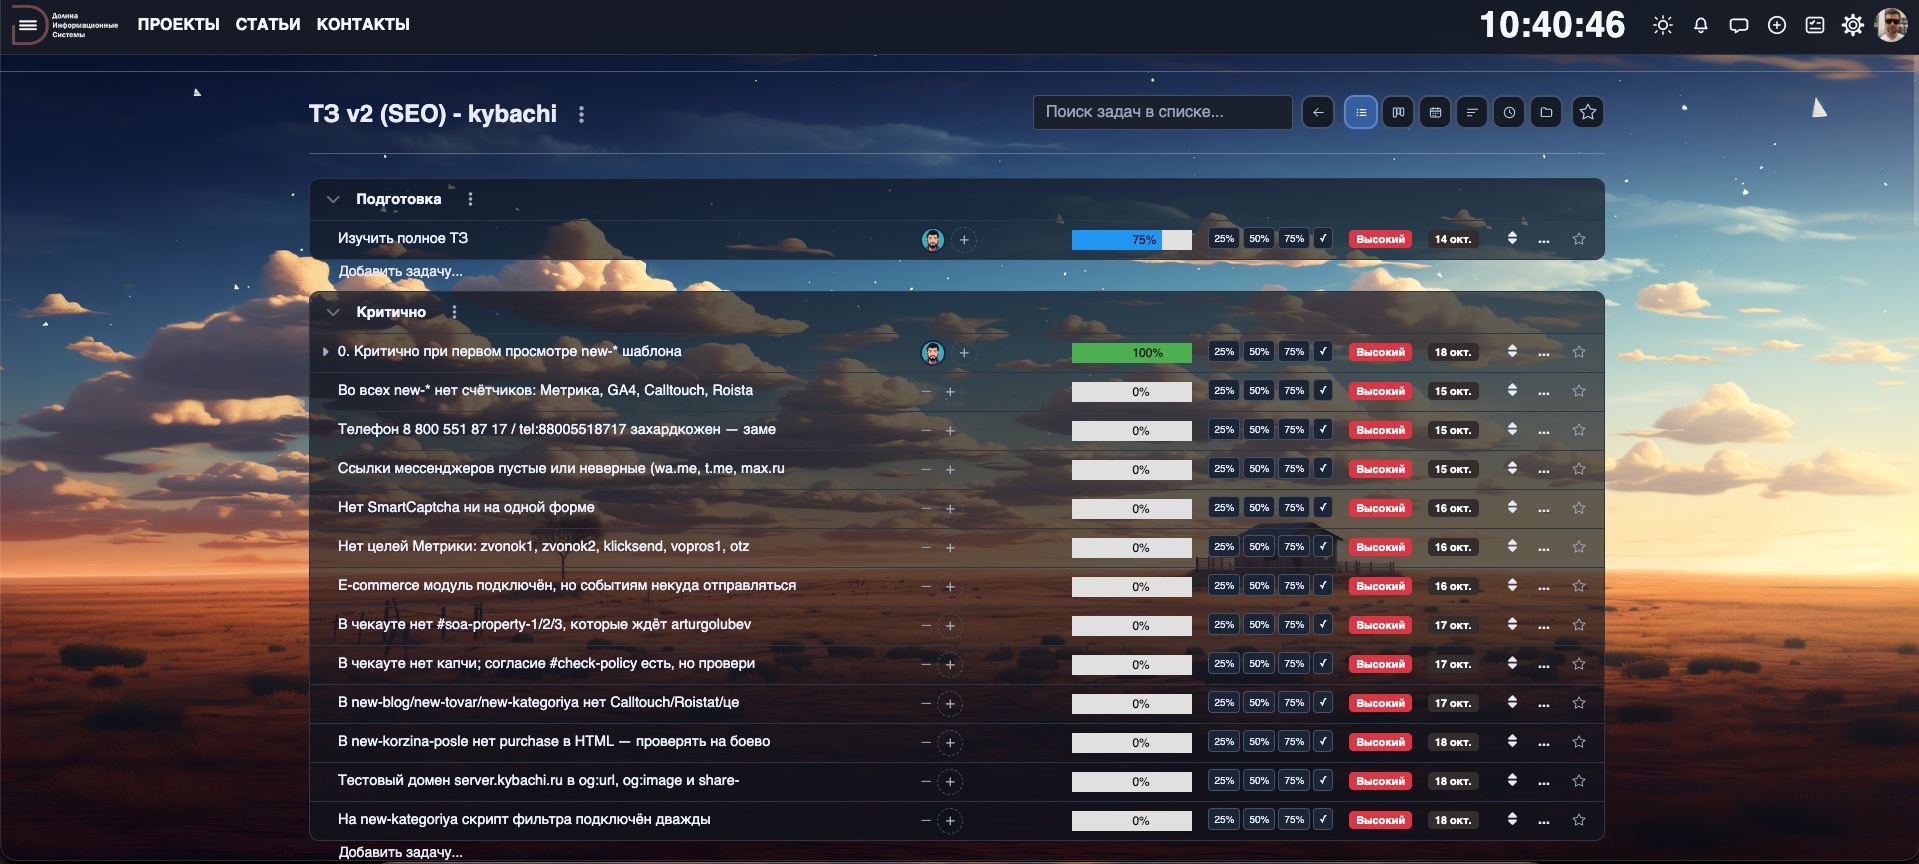Open the Gantt timeline view icon
1919x864 pixels.
[1472, 113]
